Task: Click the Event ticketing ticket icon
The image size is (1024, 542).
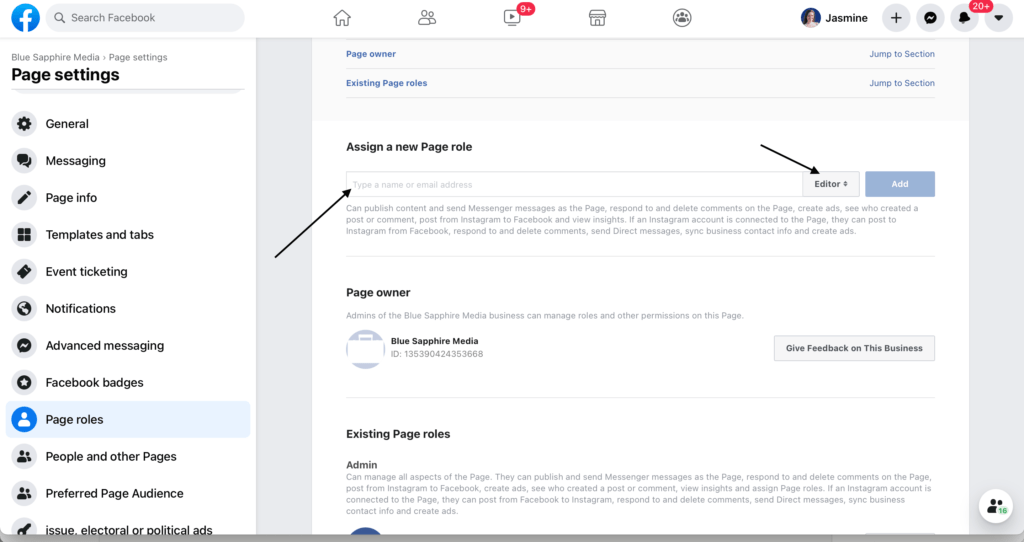Action: coord(24,272)
